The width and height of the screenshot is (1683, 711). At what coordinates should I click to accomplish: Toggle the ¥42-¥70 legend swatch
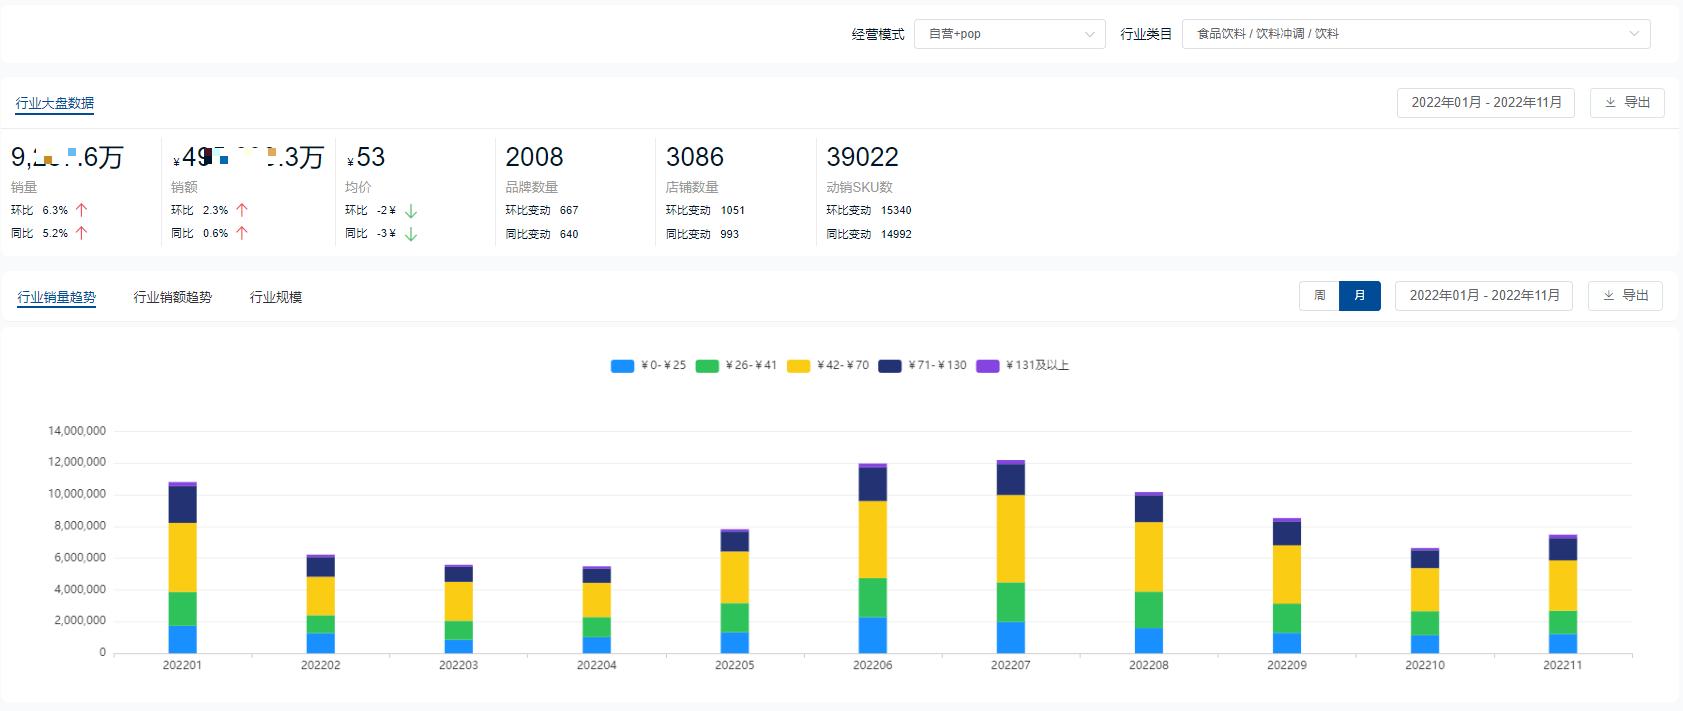798,366
